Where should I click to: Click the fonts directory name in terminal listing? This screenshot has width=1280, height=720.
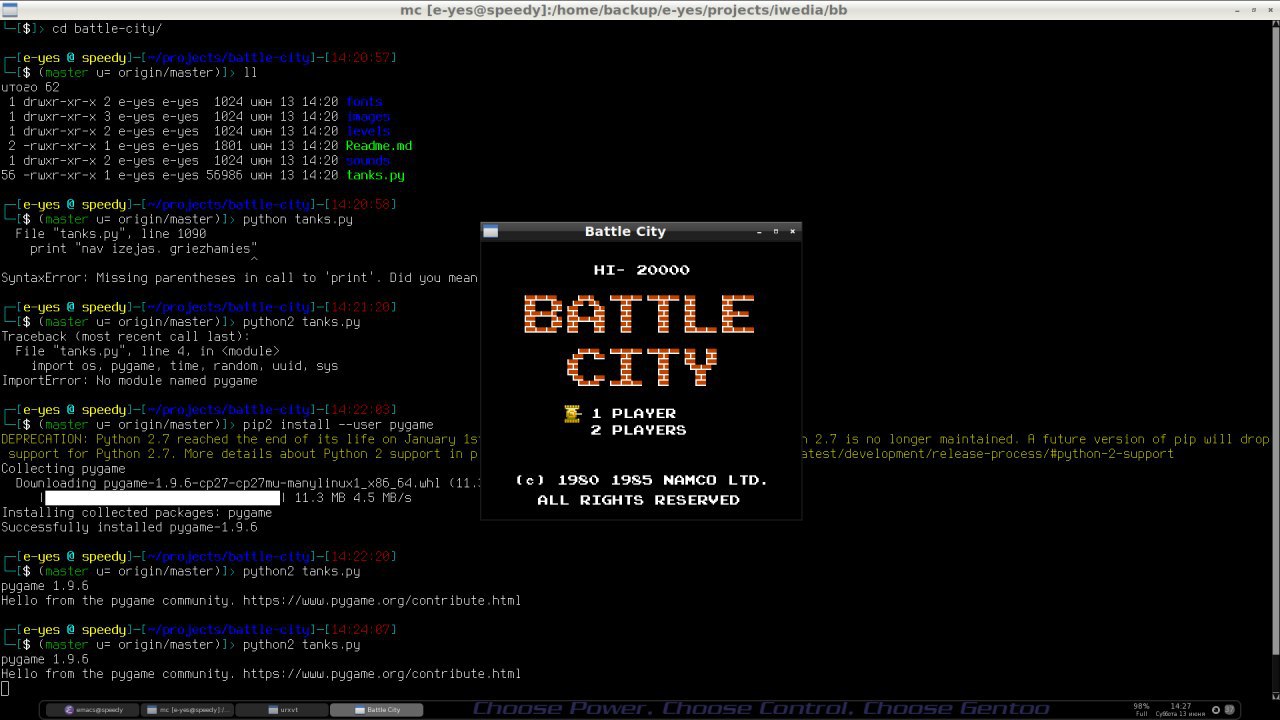364,102
